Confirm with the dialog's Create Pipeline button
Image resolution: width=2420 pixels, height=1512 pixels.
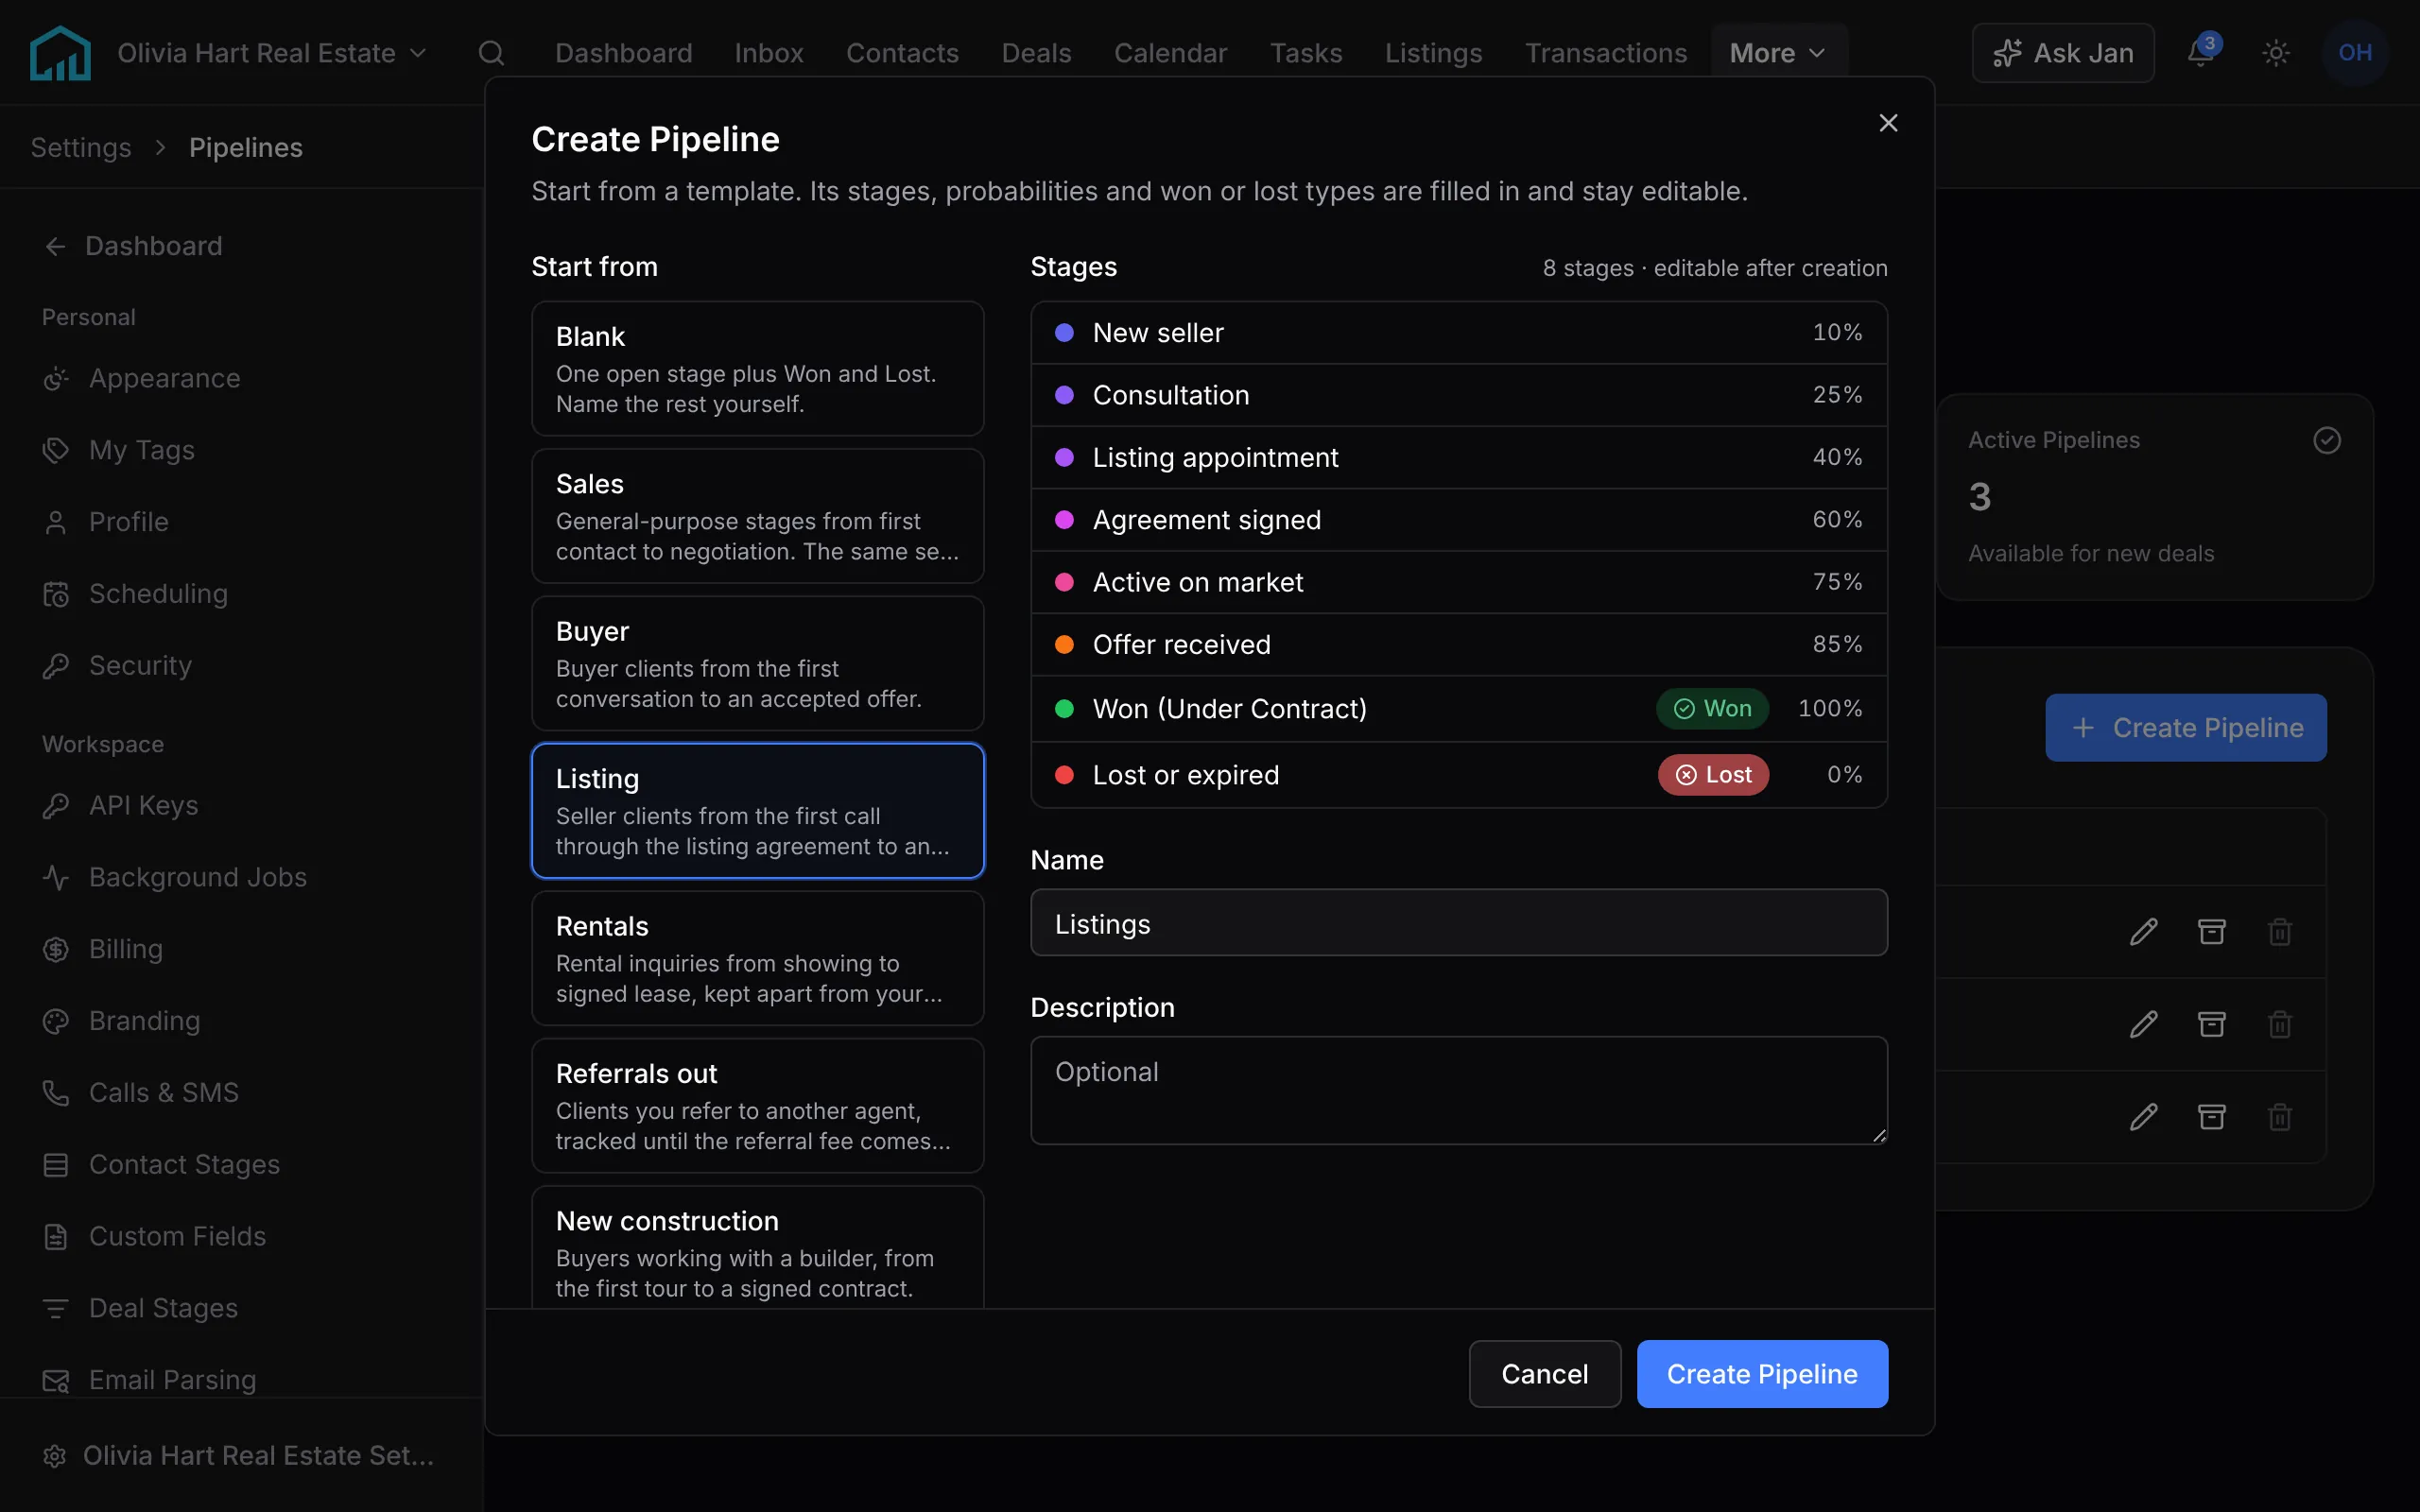pos(1762,1374)
